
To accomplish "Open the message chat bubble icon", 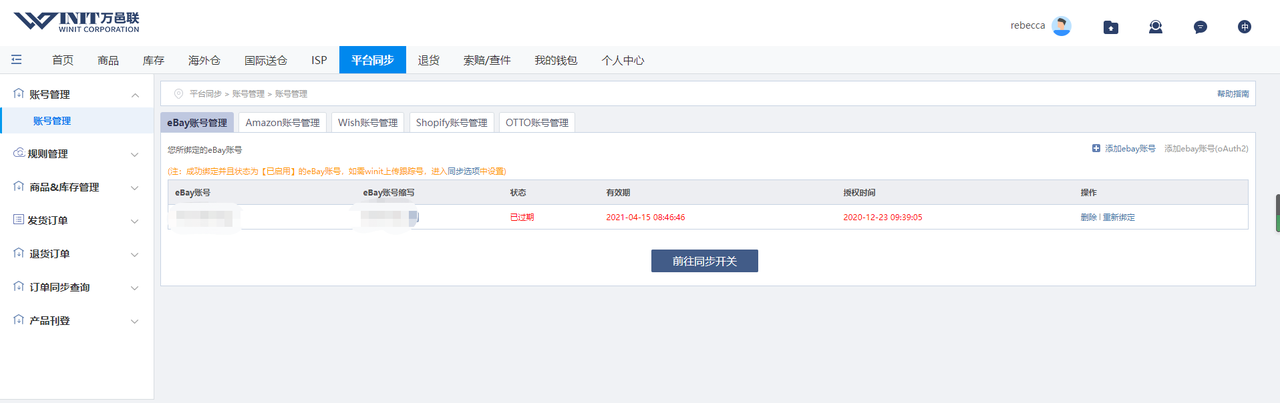I will (x=1201, y=27).
